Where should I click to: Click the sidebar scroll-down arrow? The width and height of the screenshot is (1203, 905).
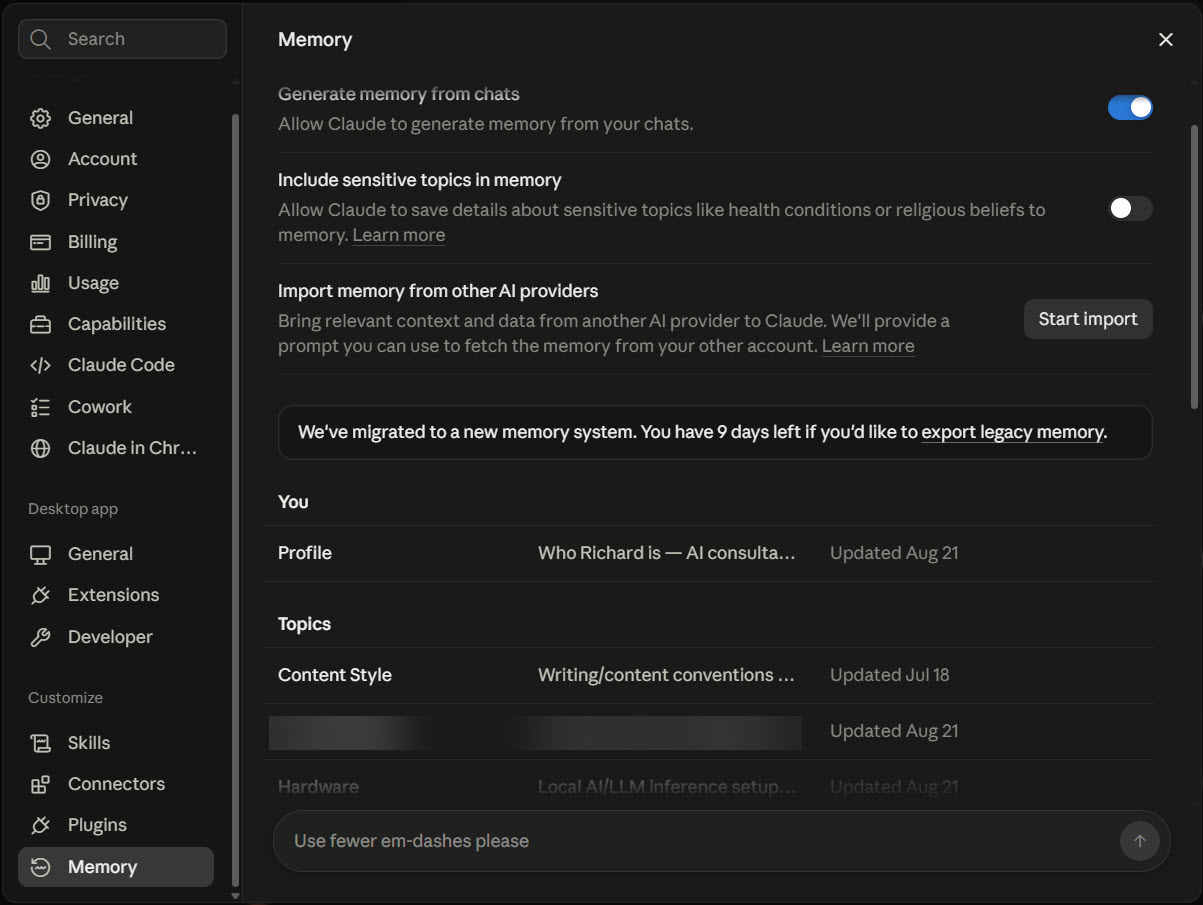click(x=236, y=896)
